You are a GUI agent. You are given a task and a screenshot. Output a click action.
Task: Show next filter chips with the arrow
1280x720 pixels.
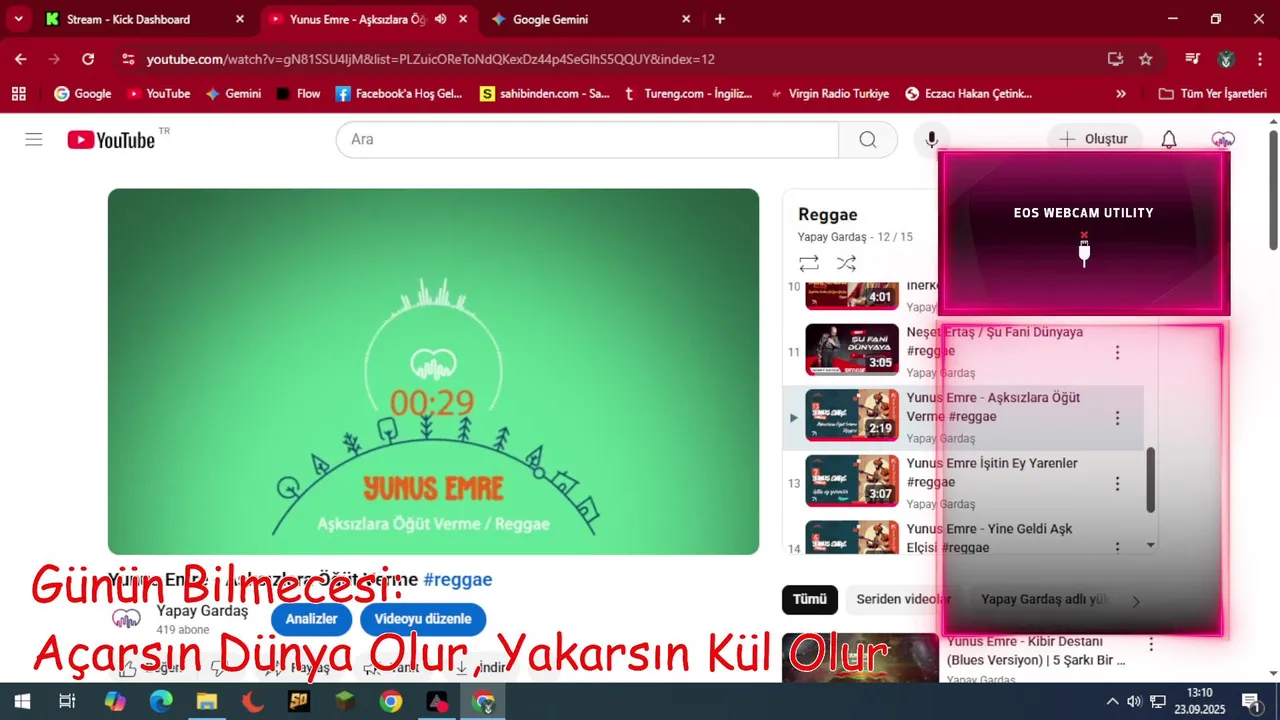[1135, 601]
